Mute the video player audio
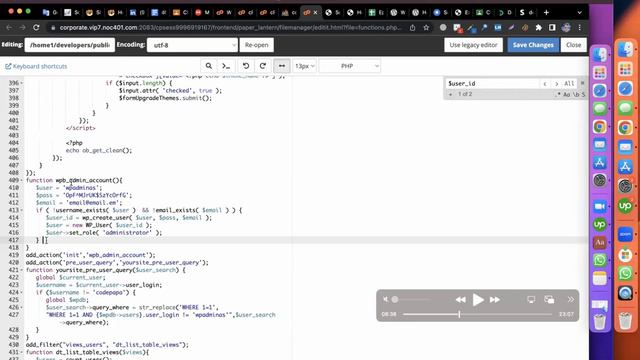Image resolution: width=640 pixels, height=360 pixels. pyautogui.click(x=385, y=300)
